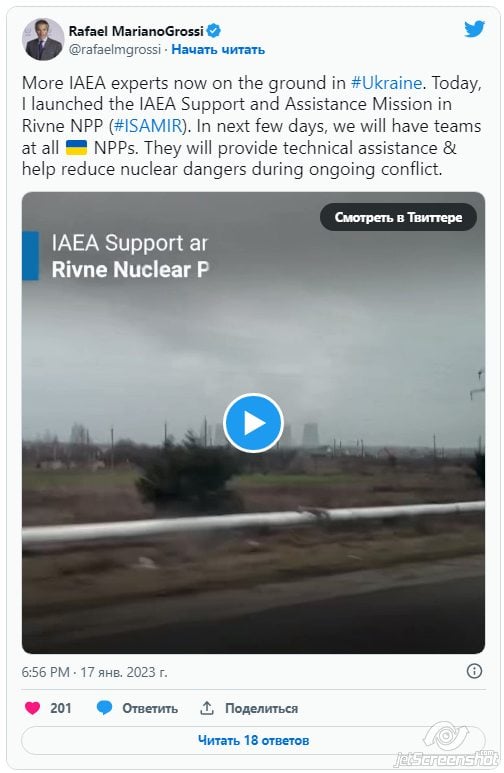The image size is (504, 773).
Task: Click the share upload arrow icon
Action: pos(207,708)
